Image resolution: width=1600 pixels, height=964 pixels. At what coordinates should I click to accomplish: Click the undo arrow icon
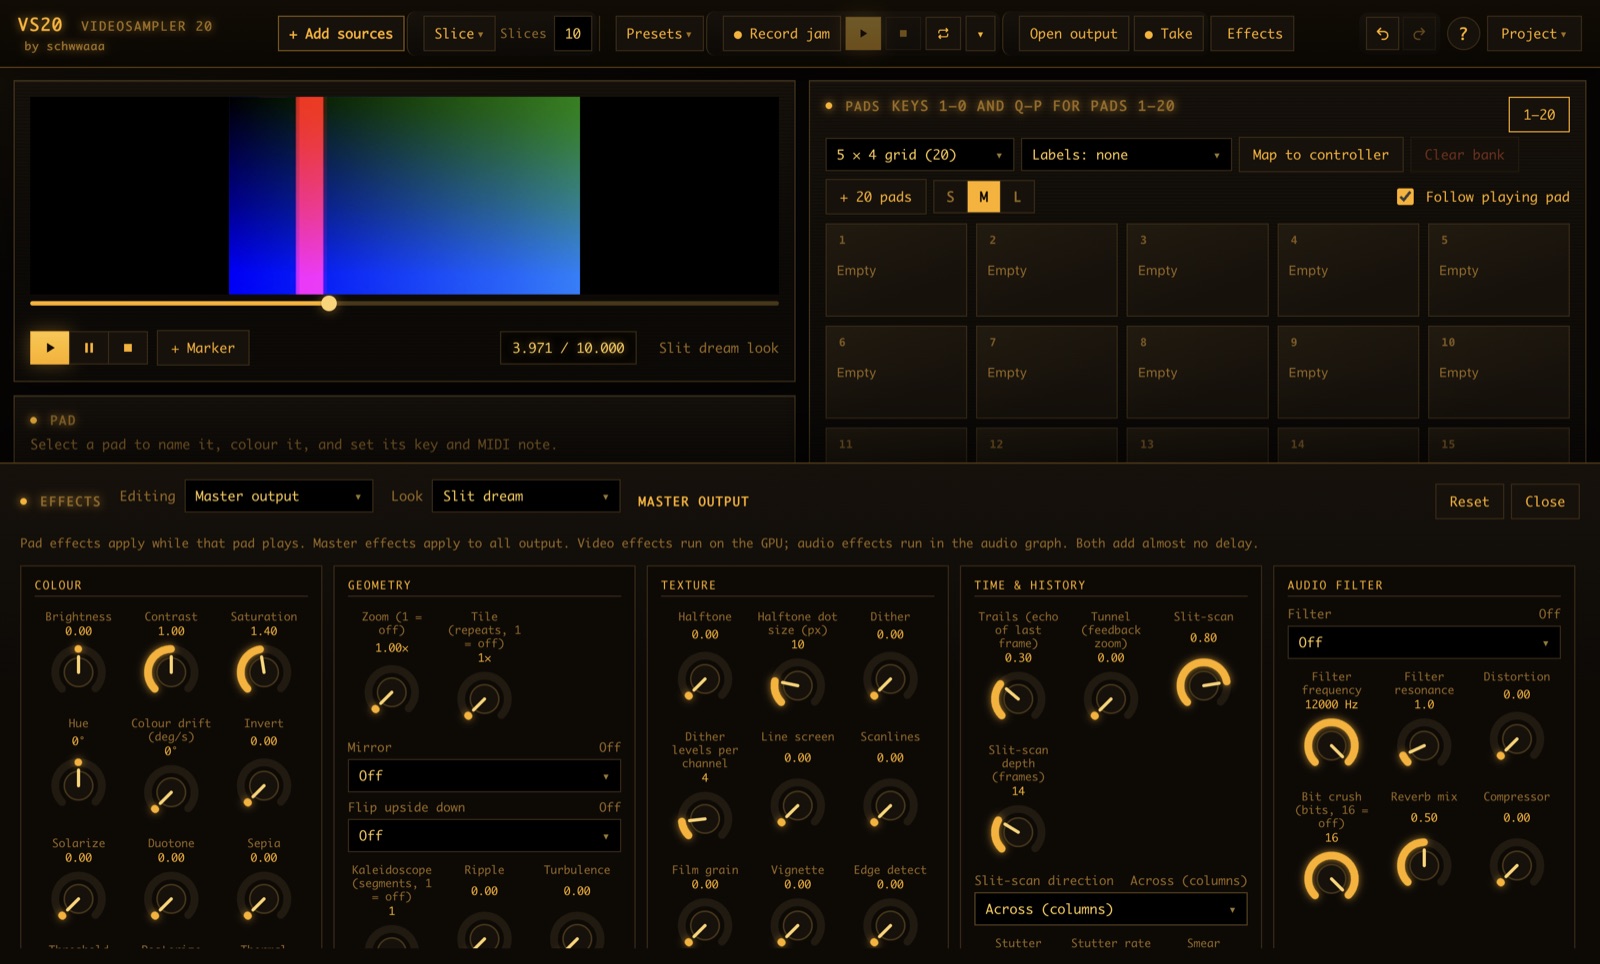pos(1382,34)
